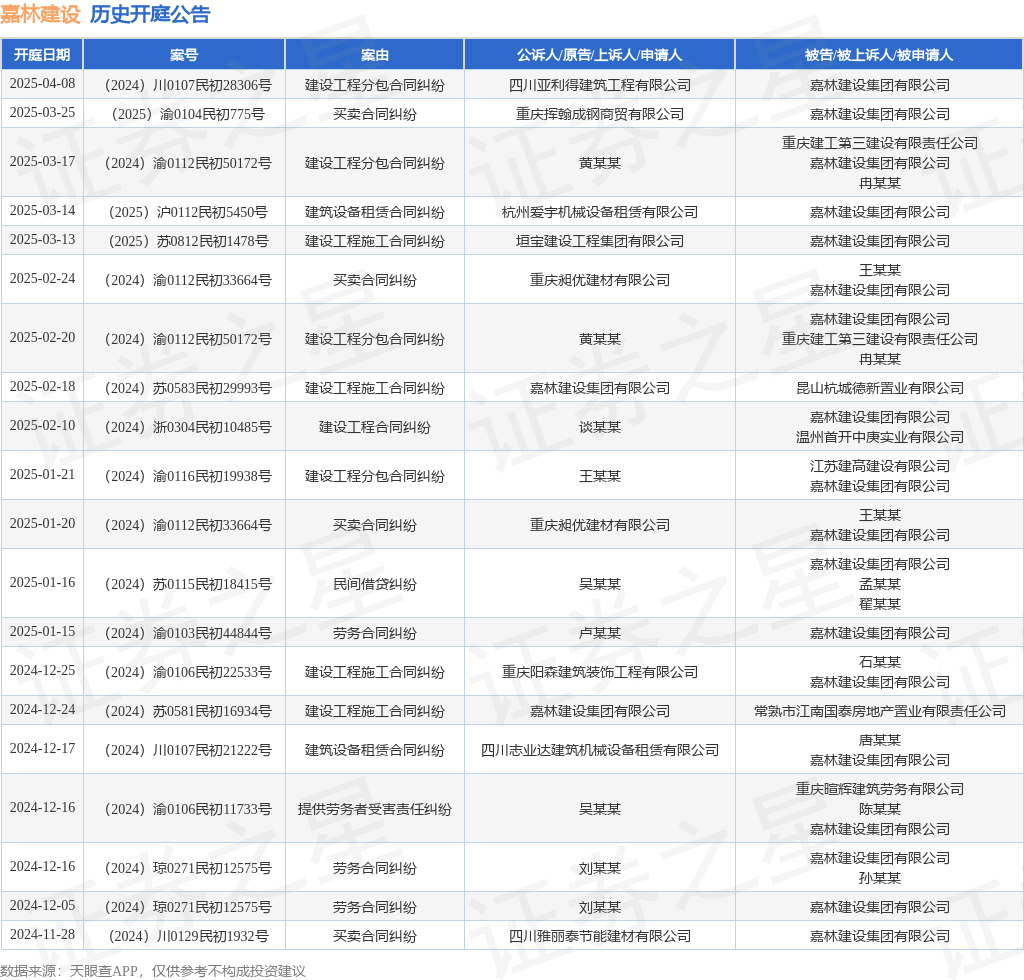Click case number (2024)川0129民初1932号

coord(188,937)
